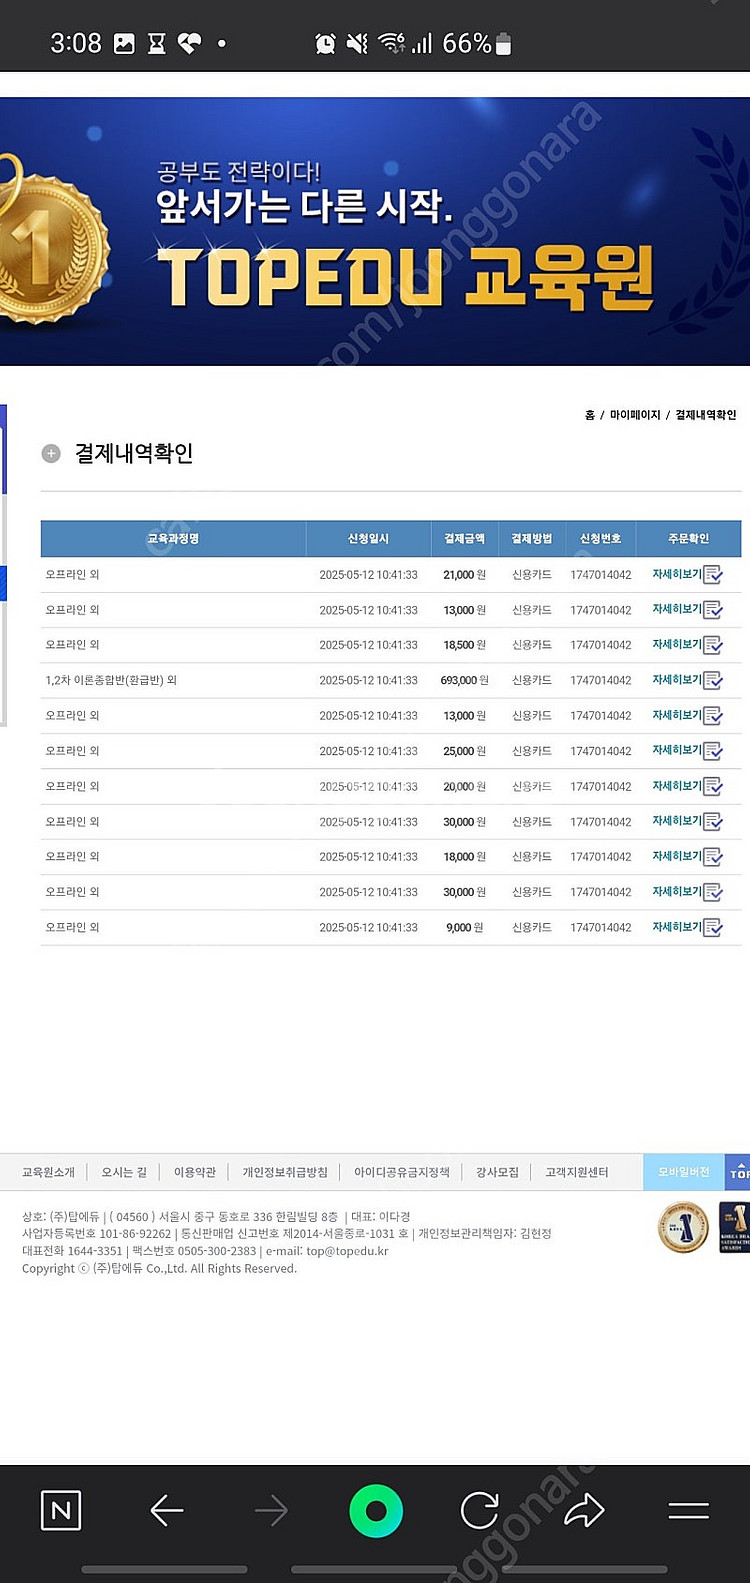Select the 693,000 원 amount cell
This screenshot has width=750, height=1583.
click(x=465, y=680)
